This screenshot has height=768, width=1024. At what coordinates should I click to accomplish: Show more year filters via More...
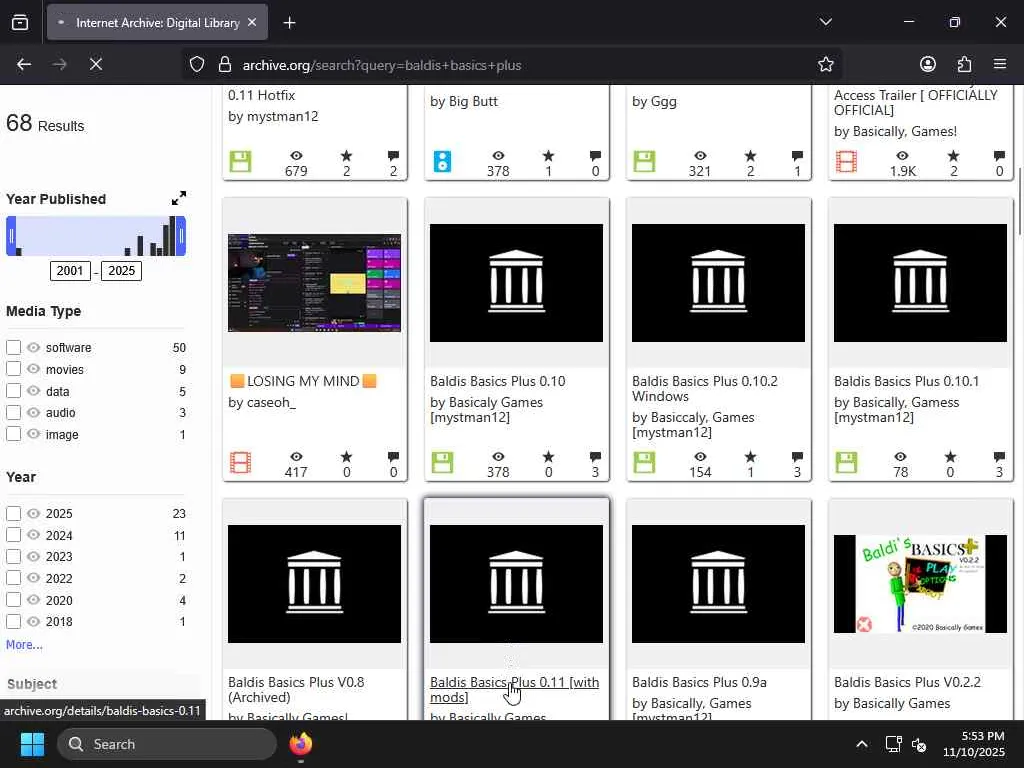(x=24, y=645)
